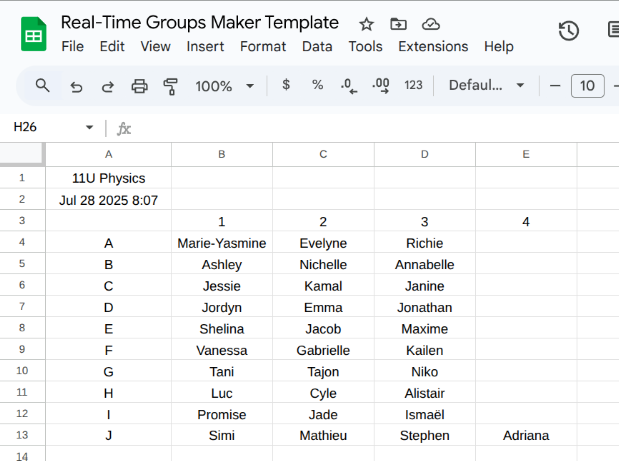This screenshot has height=461, width=619.
Task: Decrease font size with minus button
Action: 555,86
